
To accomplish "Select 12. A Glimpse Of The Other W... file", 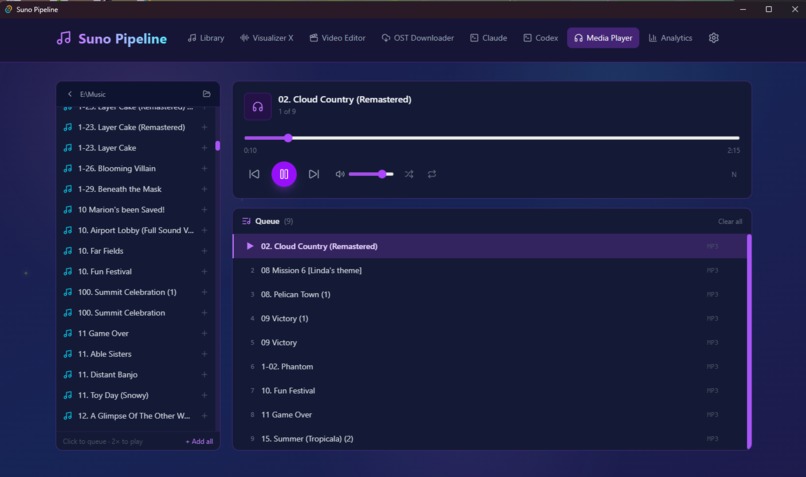I will (136, 415).
